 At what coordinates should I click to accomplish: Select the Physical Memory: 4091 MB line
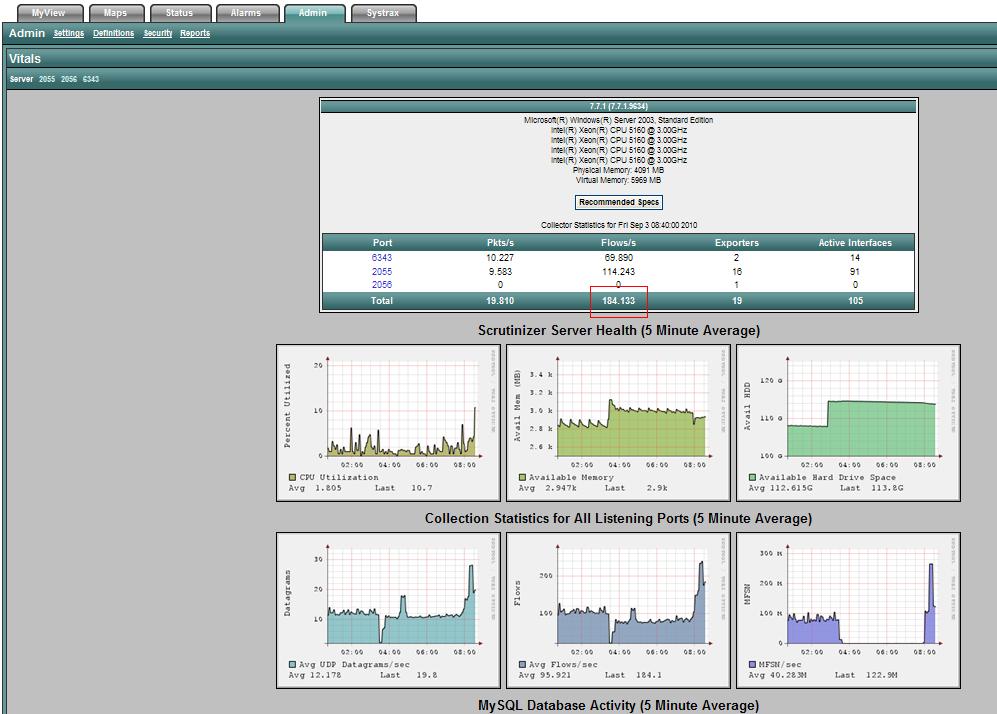pos(618,170)
